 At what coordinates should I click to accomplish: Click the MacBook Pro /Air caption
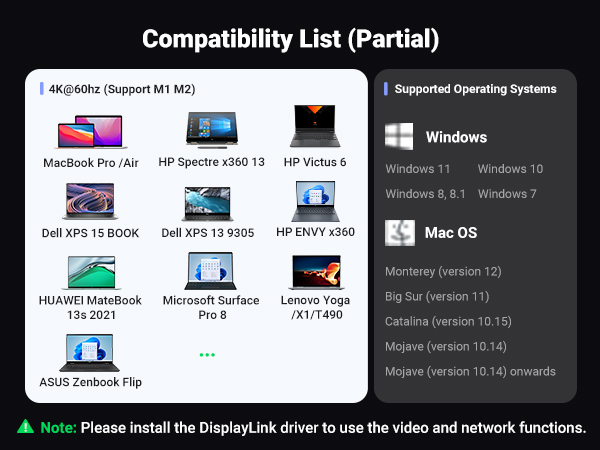(91, 163)
